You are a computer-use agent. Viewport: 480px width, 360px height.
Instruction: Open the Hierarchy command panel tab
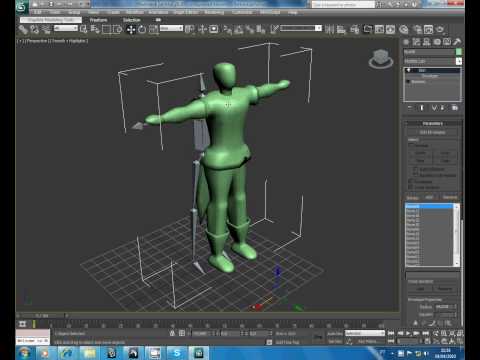(427, 42)
